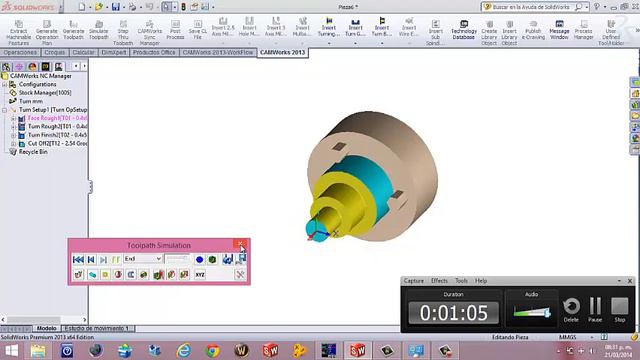Open Chrome from taskbar
The height and width of the screenshot is (360, 640).
212,351
